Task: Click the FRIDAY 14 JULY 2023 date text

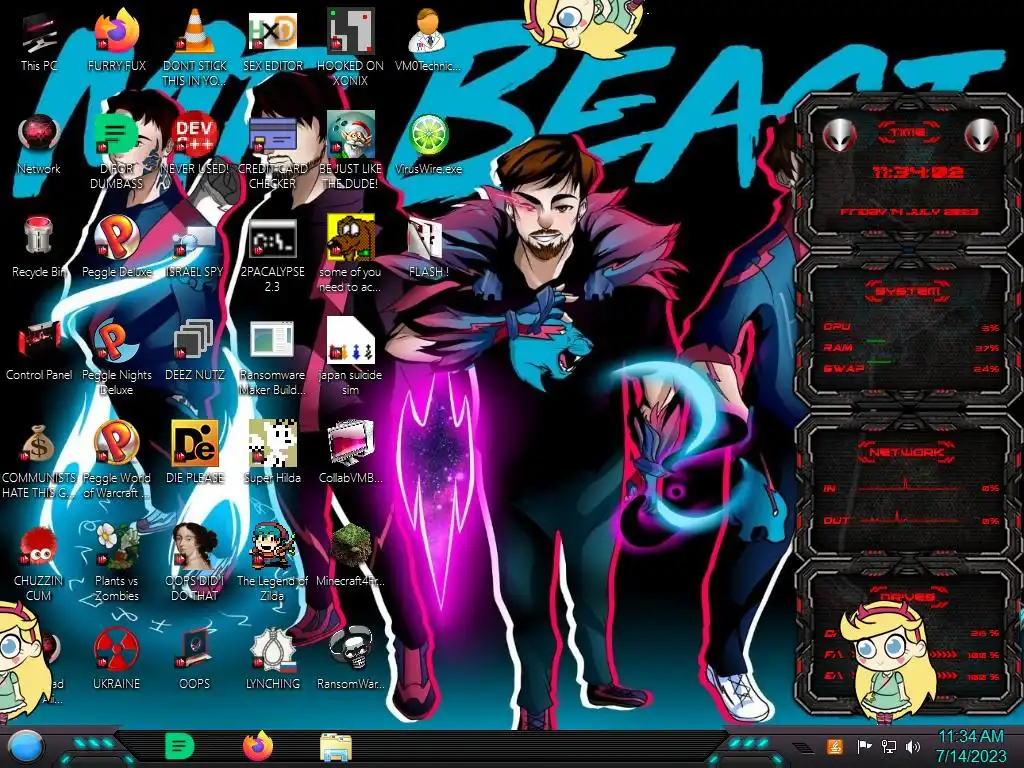Action: (x=908, y=212)
